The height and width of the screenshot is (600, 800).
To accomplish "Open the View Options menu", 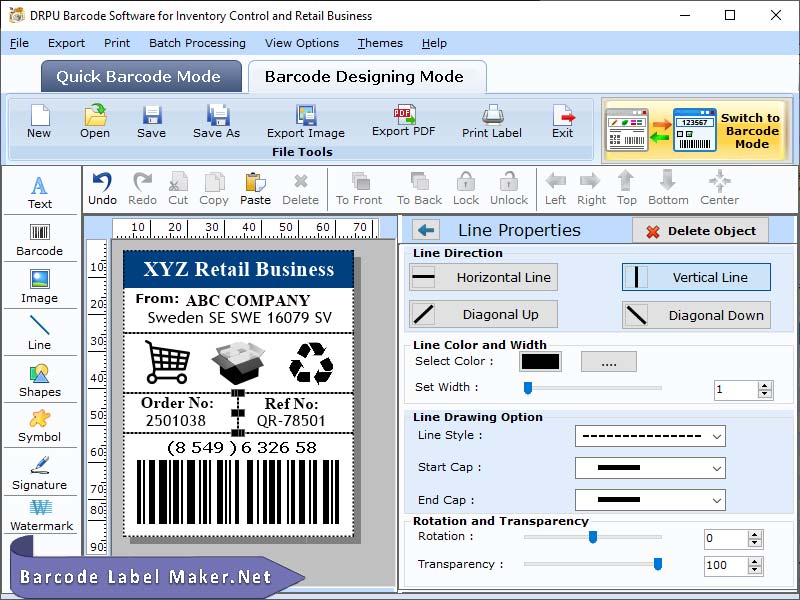I will pyautogui.click(x=302, y=43).
